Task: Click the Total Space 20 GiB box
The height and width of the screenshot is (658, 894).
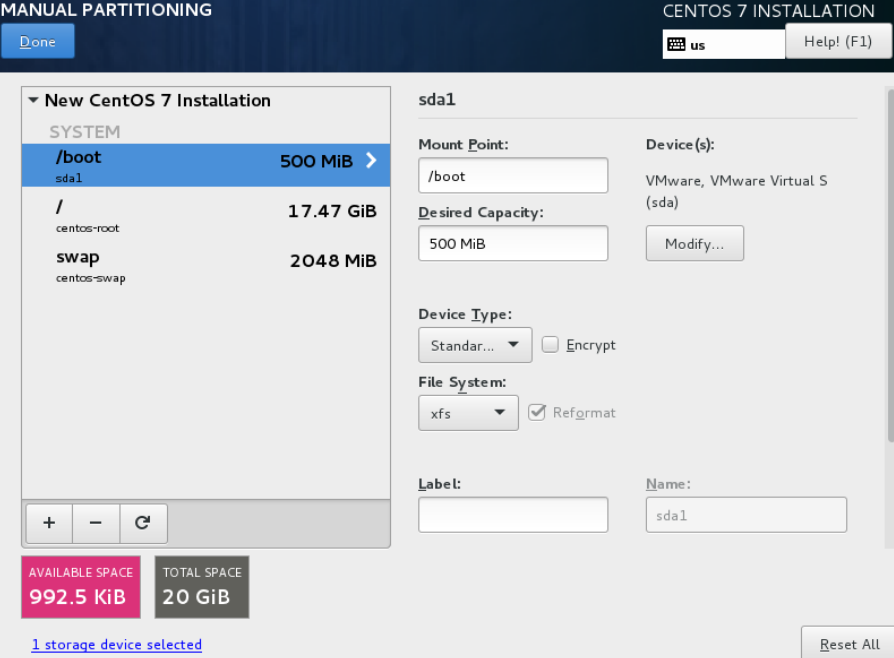Action: pos(202,587)
